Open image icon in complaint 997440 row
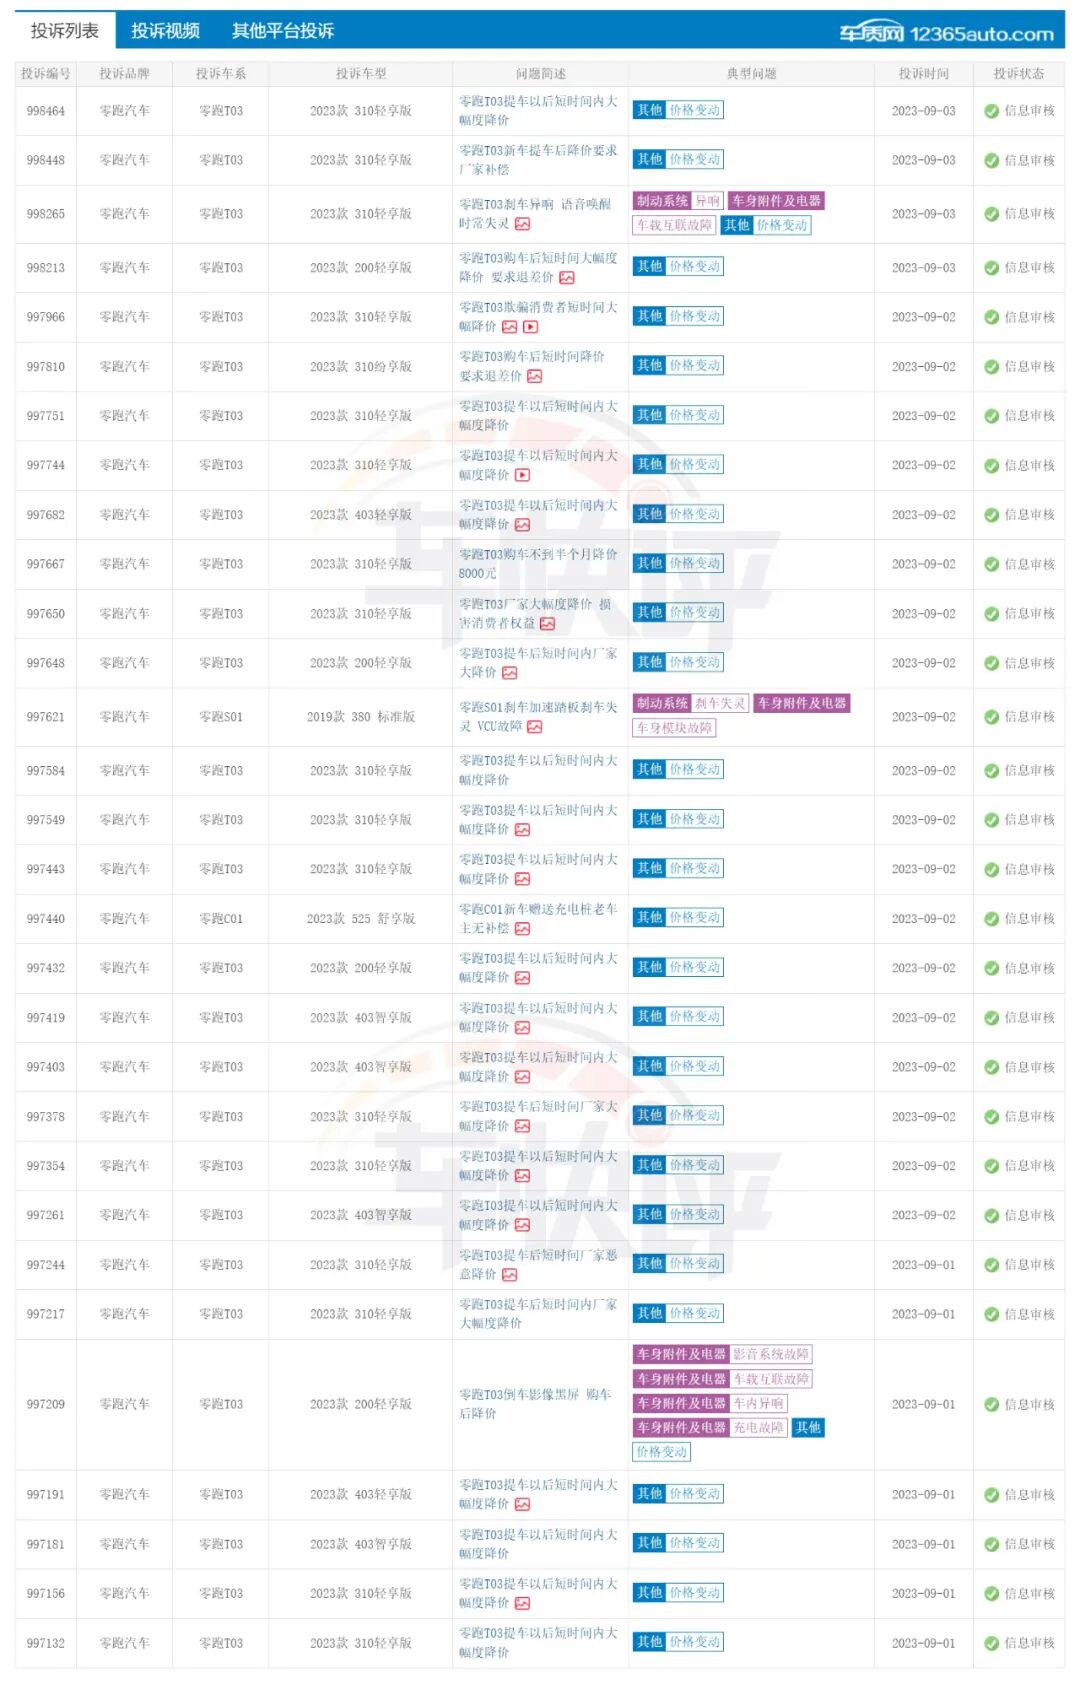1080x1684 pixels. pyautogui.click(x=522, y=929)
